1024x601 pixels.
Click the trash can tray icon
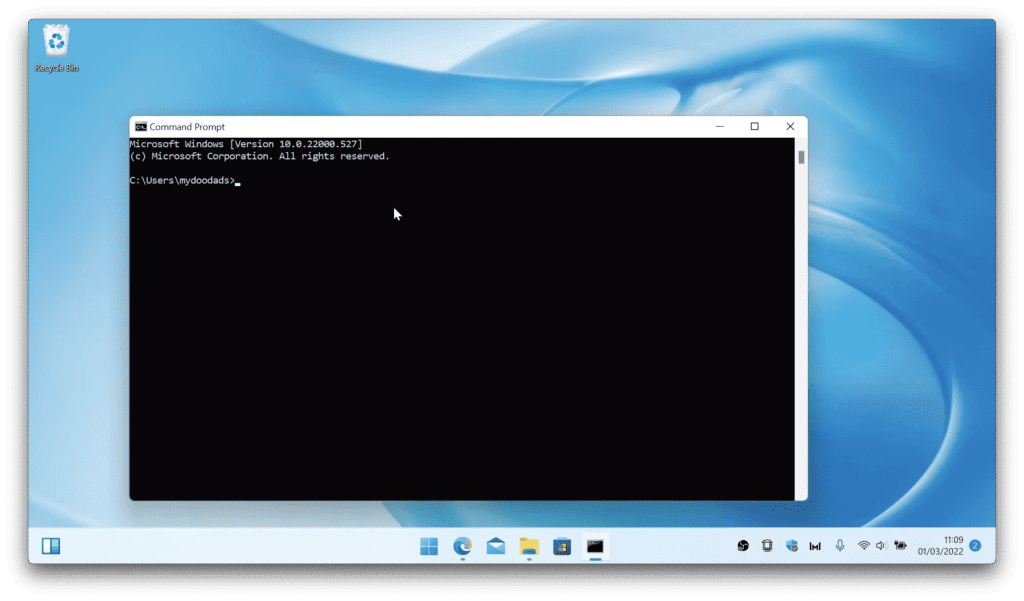tap(767, 545)
